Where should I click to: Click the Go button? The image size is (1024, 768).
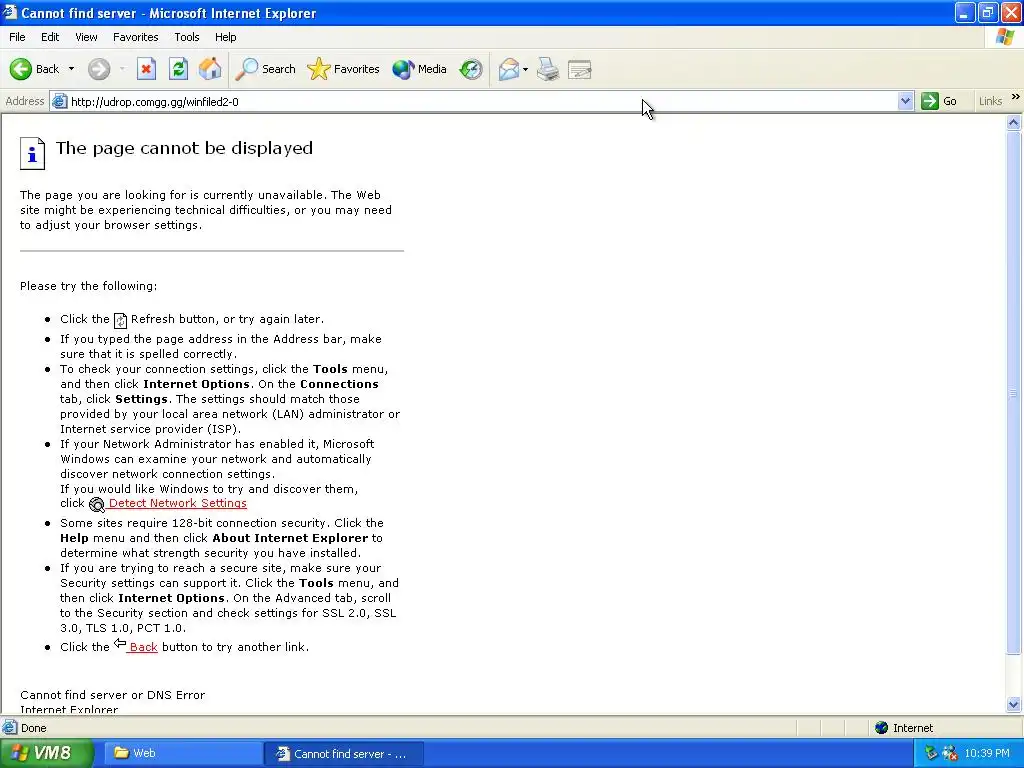click(939, 101)
